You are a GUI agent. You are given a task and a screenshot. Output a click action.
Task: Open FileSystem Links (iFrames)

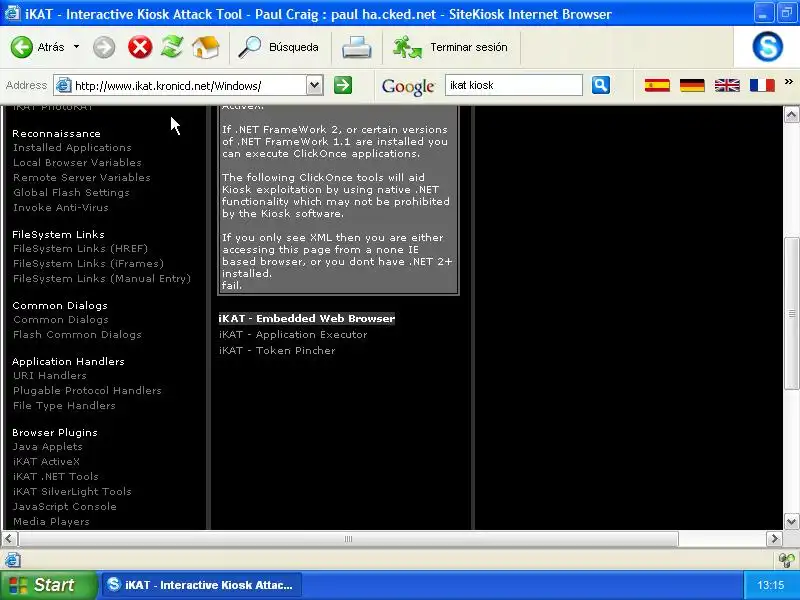pos(88,263)
